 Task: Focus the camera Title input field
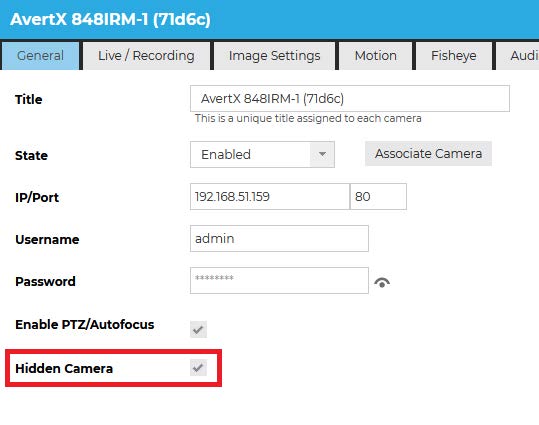(x=350, y=99)
